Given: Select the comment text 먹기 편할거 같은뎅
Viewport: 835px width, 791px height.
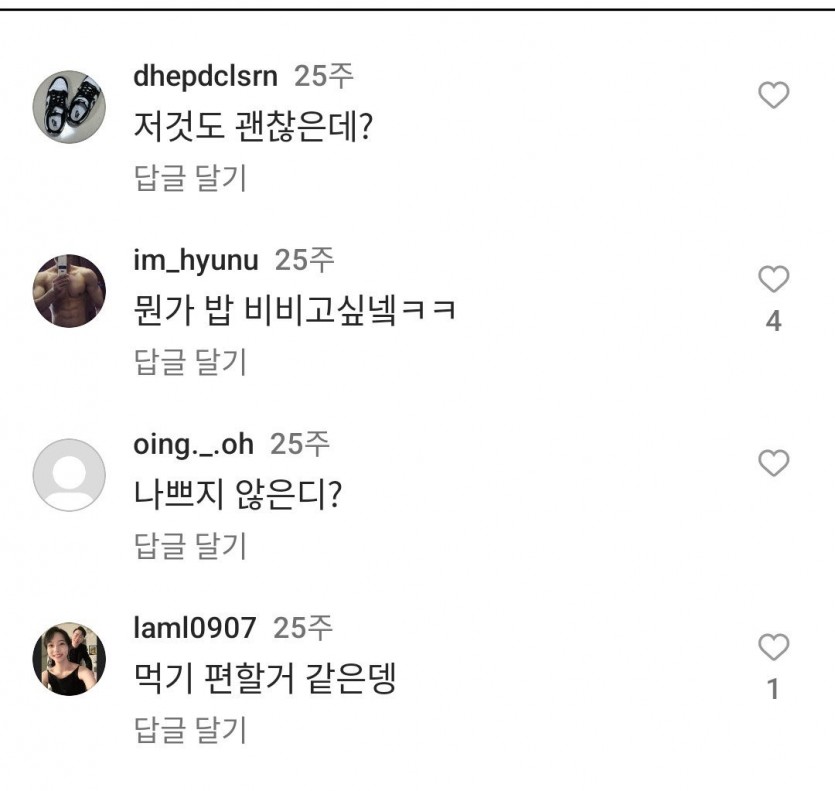Looking at the screenshot, I should point(265,679).
